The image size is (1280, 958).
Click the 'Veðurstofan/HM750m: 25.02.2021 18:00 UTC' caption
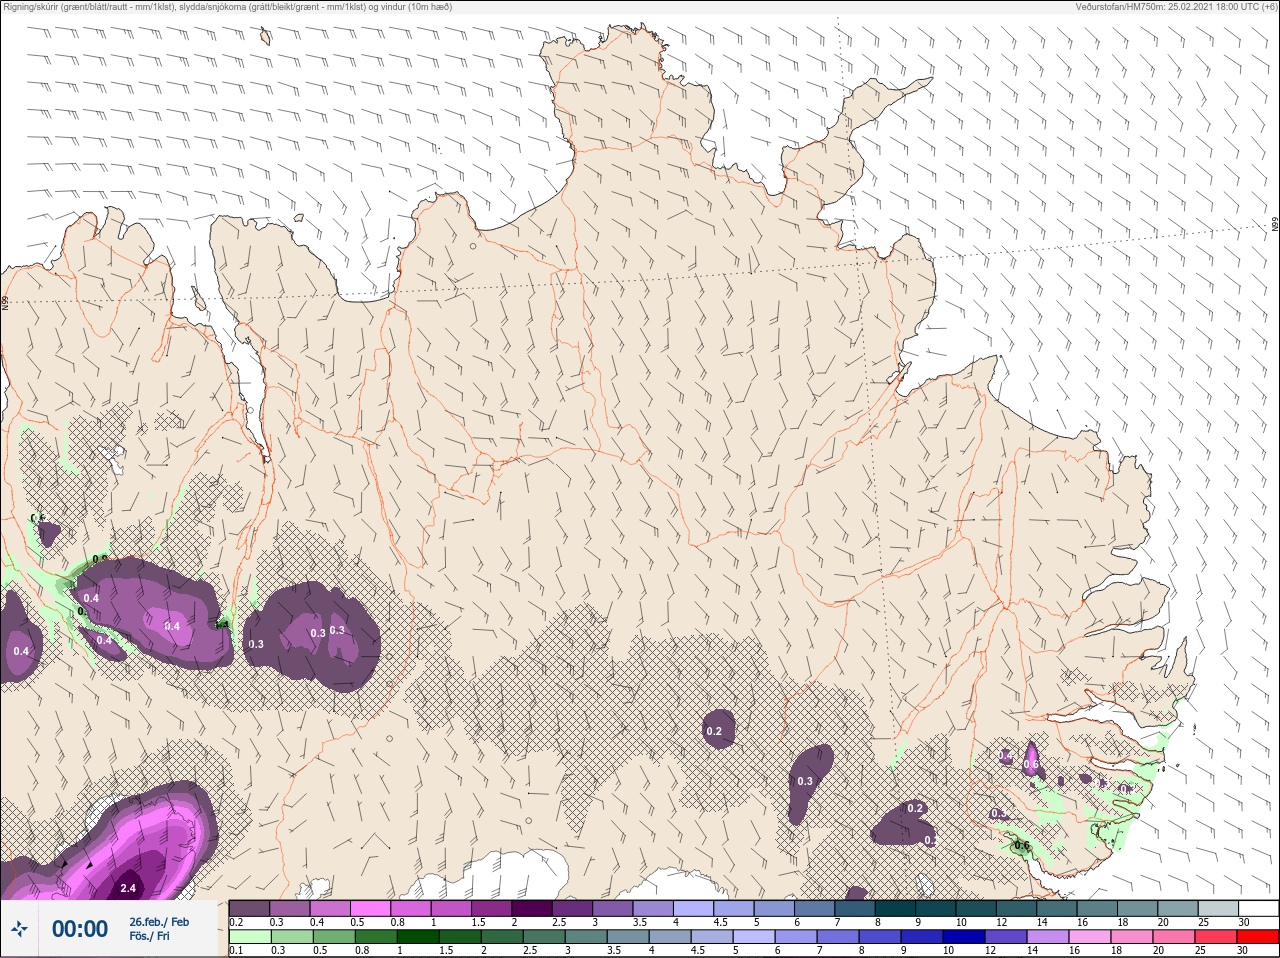pos(1169,7)
